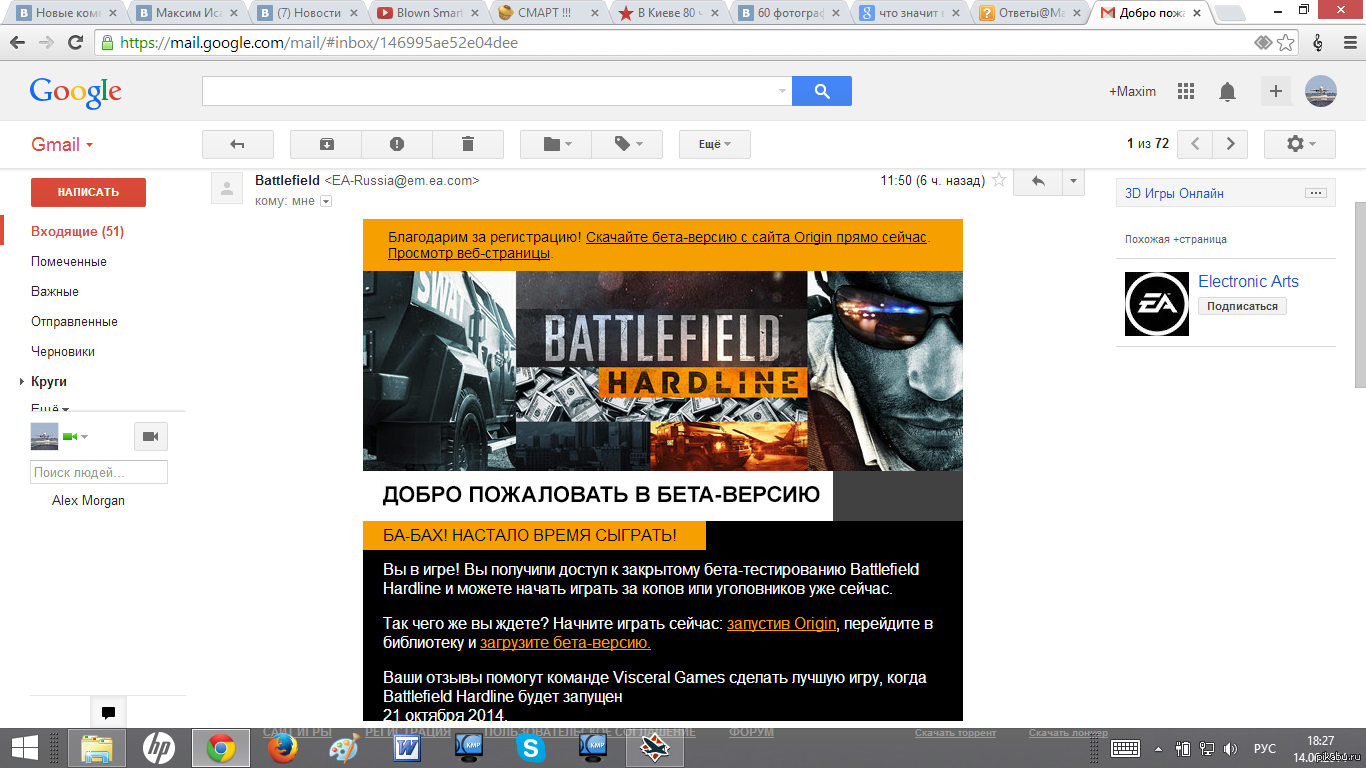This screenshot has height=768, width=1366.
Task: Open the Move to folder dropdown
Action: coord(556,144)
